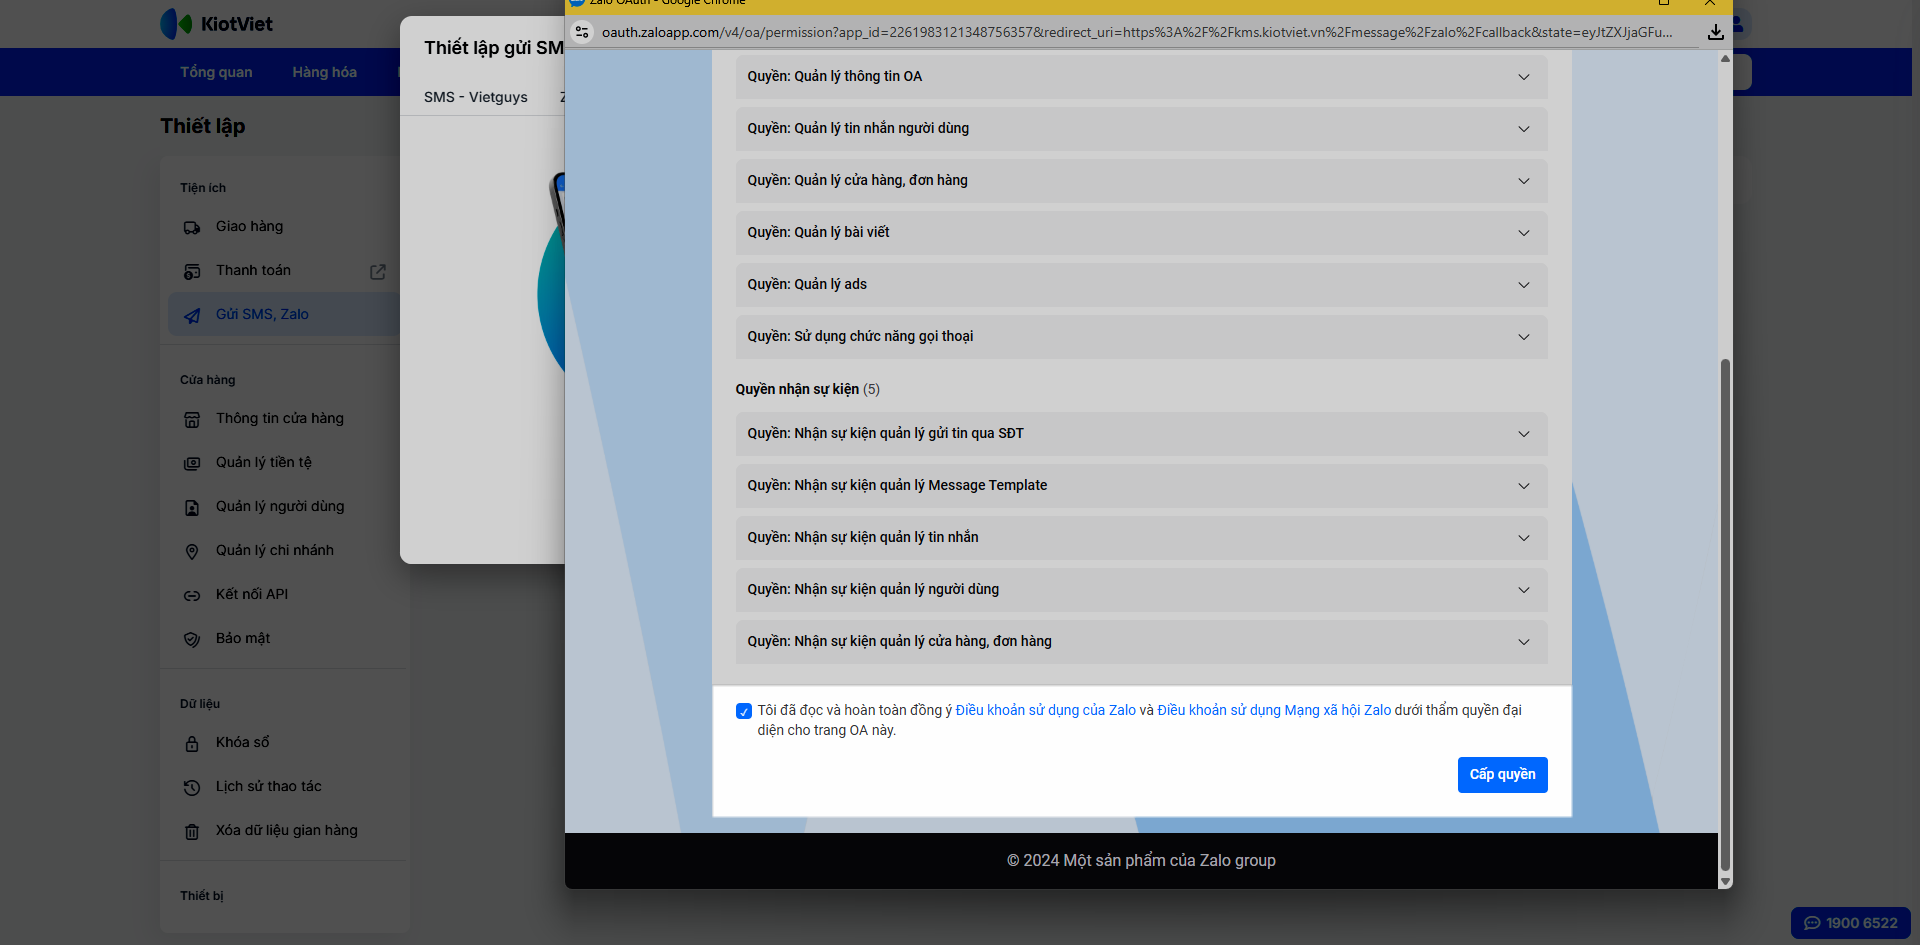Screen dimensions: 1920x945
Task: Expand Quyền: Quản lý tin nhắn người dùng
Action: point(1142,129)
